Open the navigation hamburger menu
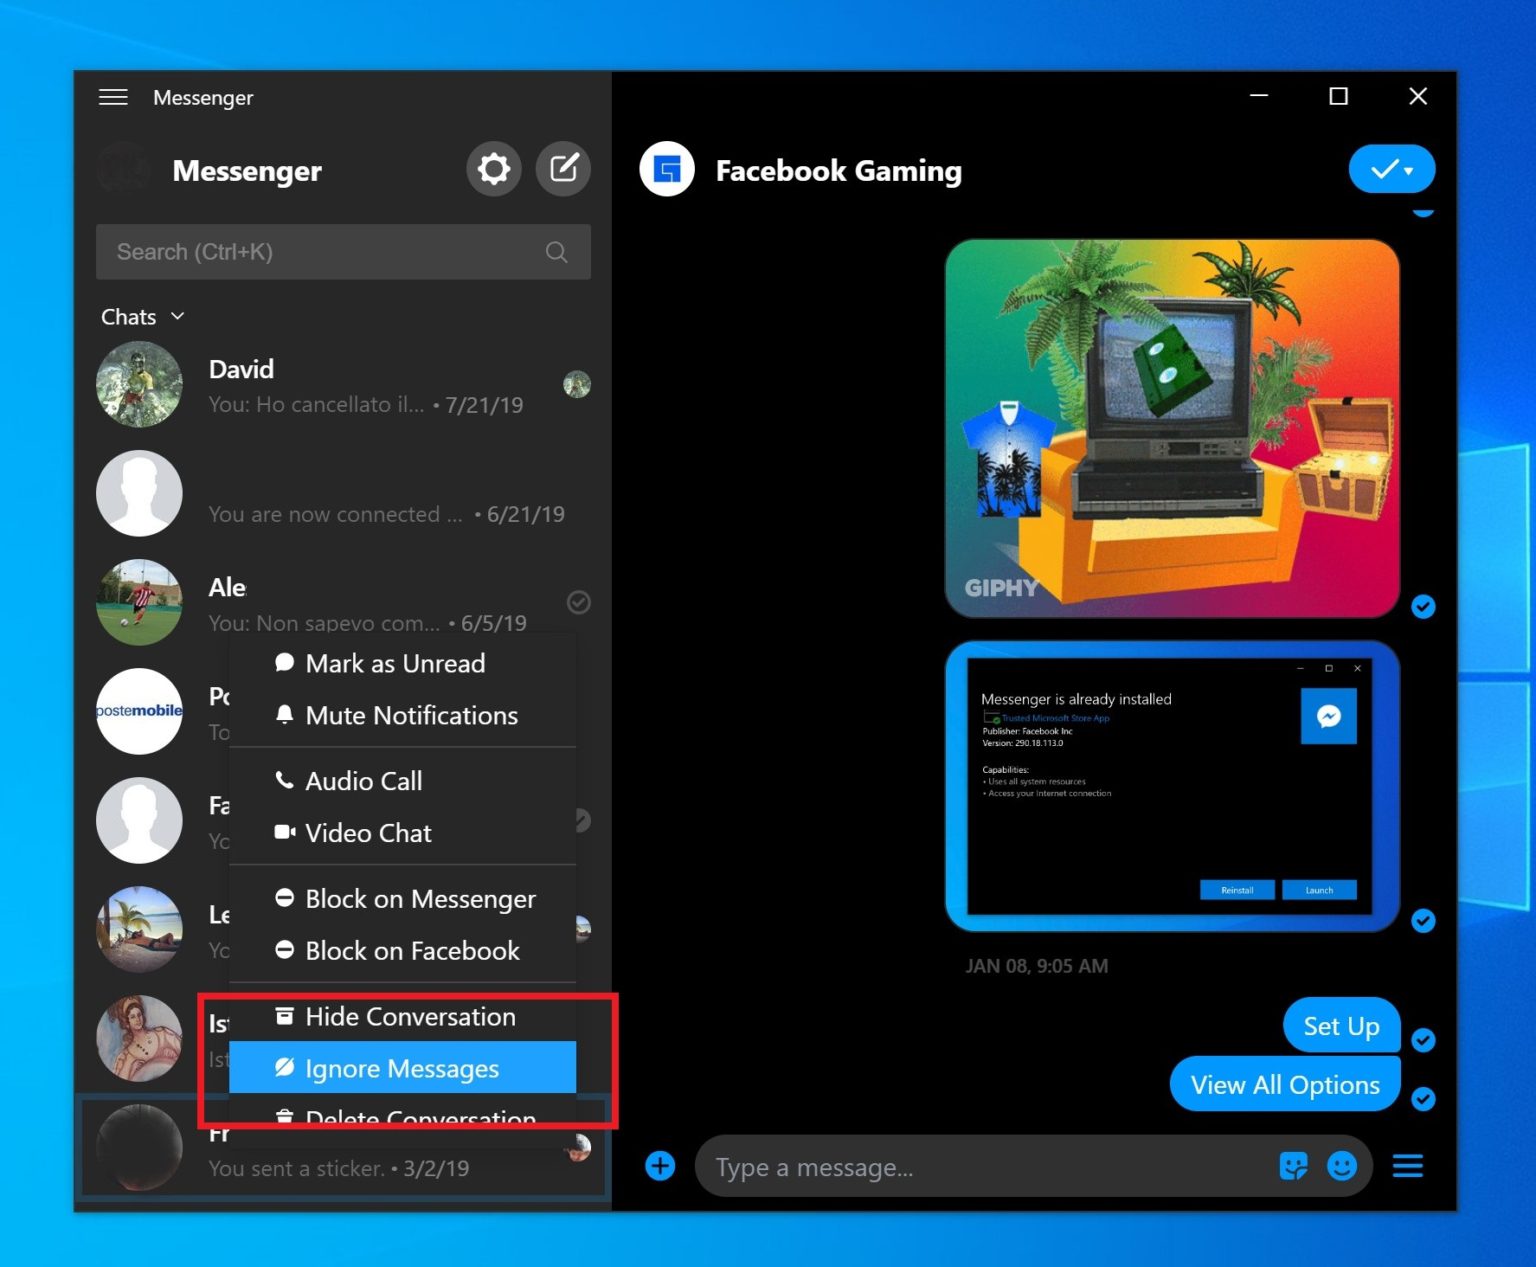This screenshot has height=1267, width=1536. coord(112,96)
